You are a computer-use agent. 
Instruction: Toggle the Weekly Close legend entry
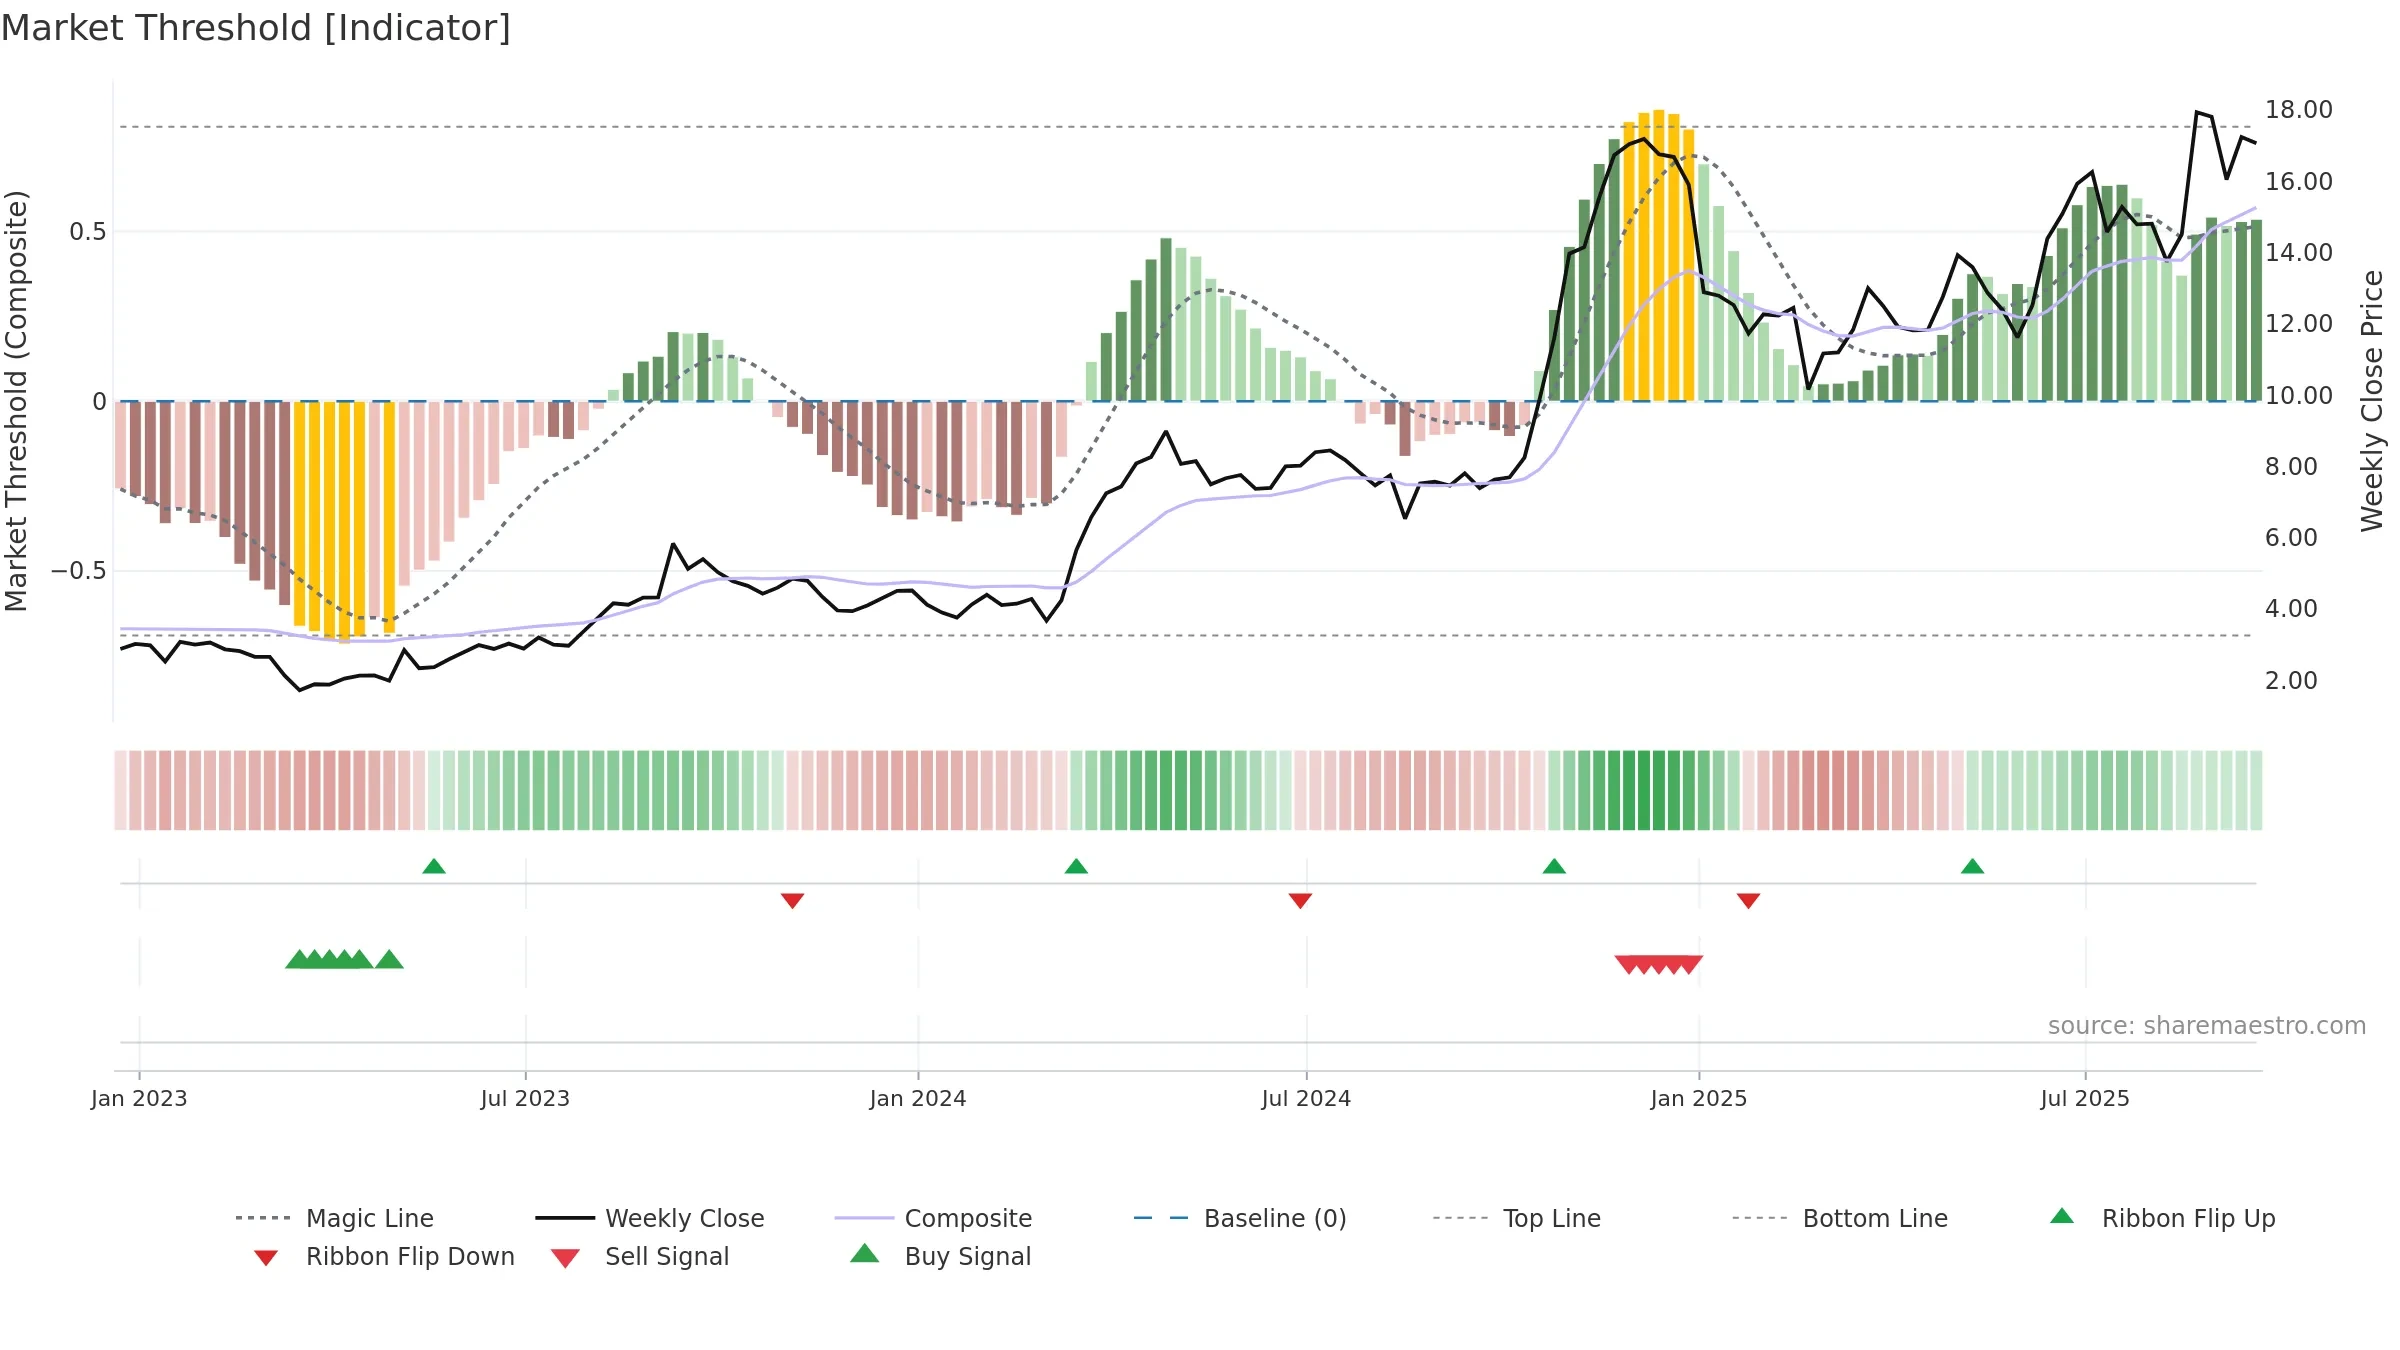point(650,1218)
